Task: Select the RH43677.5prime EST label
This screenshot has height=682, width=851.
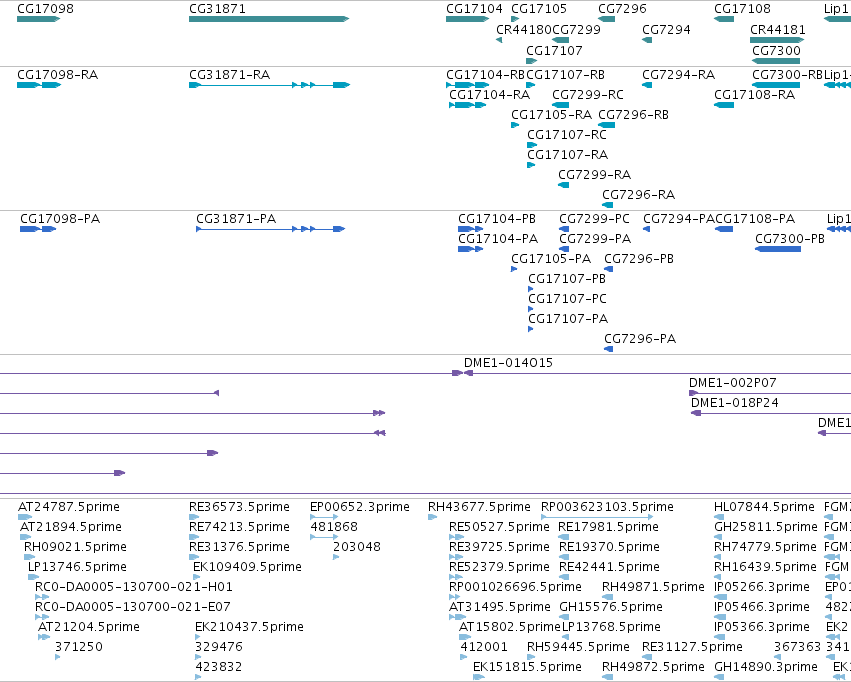Action: [479, 507]
